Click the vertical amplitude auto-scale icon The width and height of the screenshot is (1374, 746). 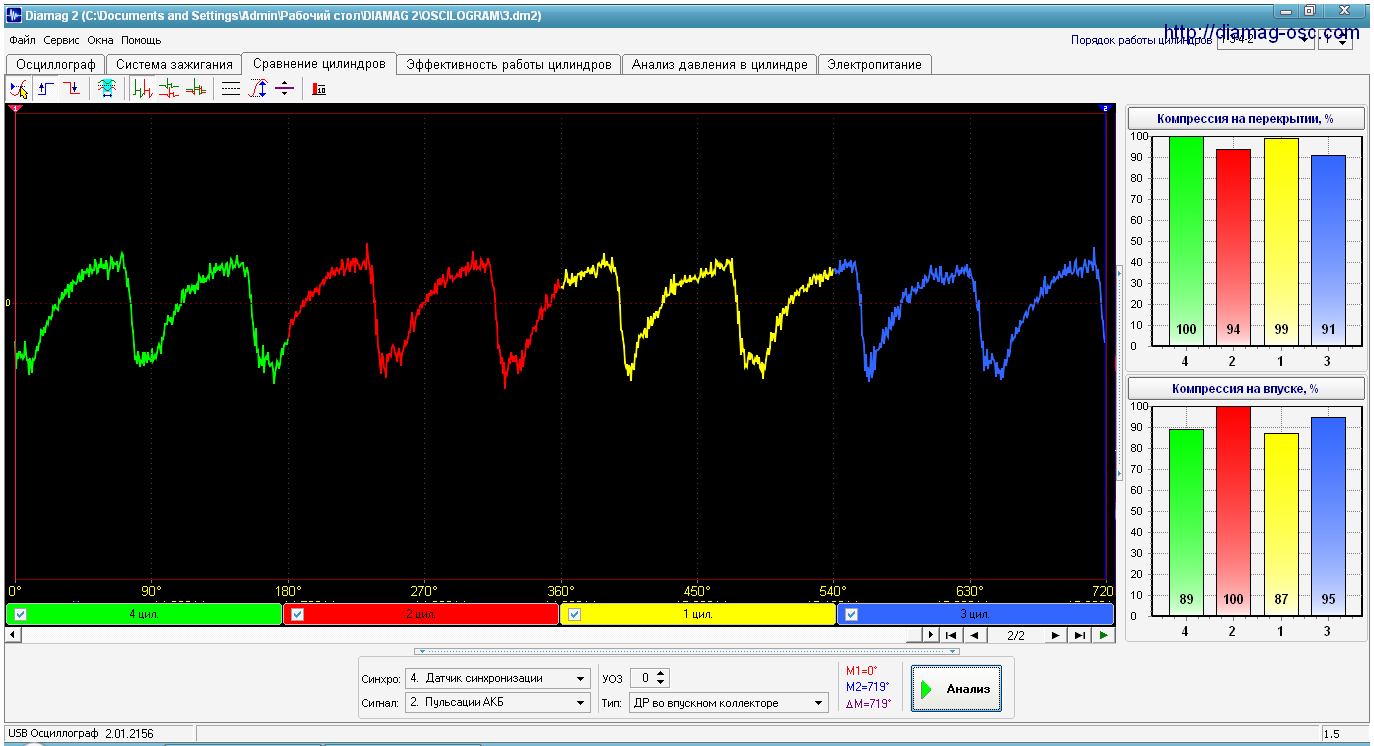258,89
